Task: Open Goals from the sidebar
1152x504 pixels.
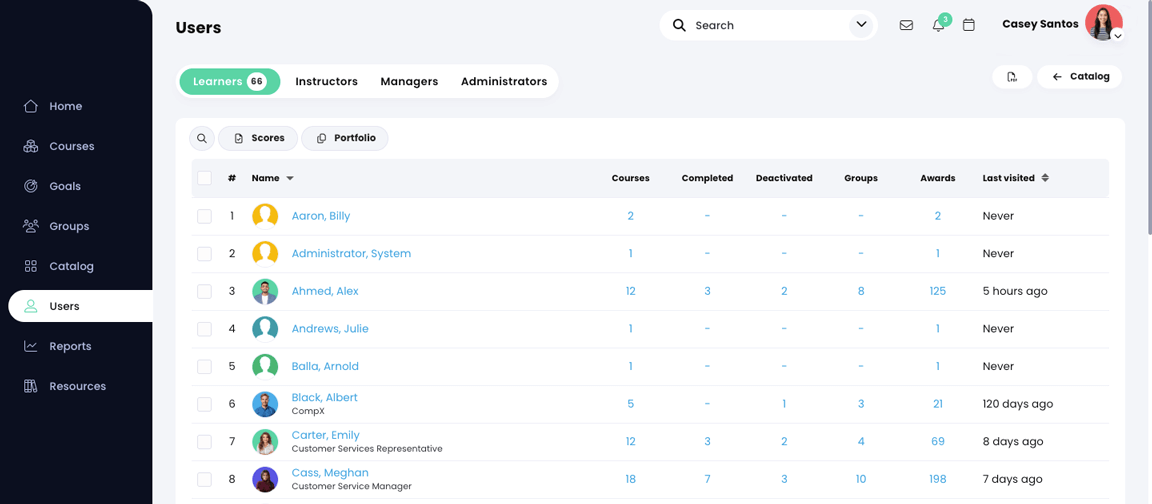Action: [x=65, y=186]
